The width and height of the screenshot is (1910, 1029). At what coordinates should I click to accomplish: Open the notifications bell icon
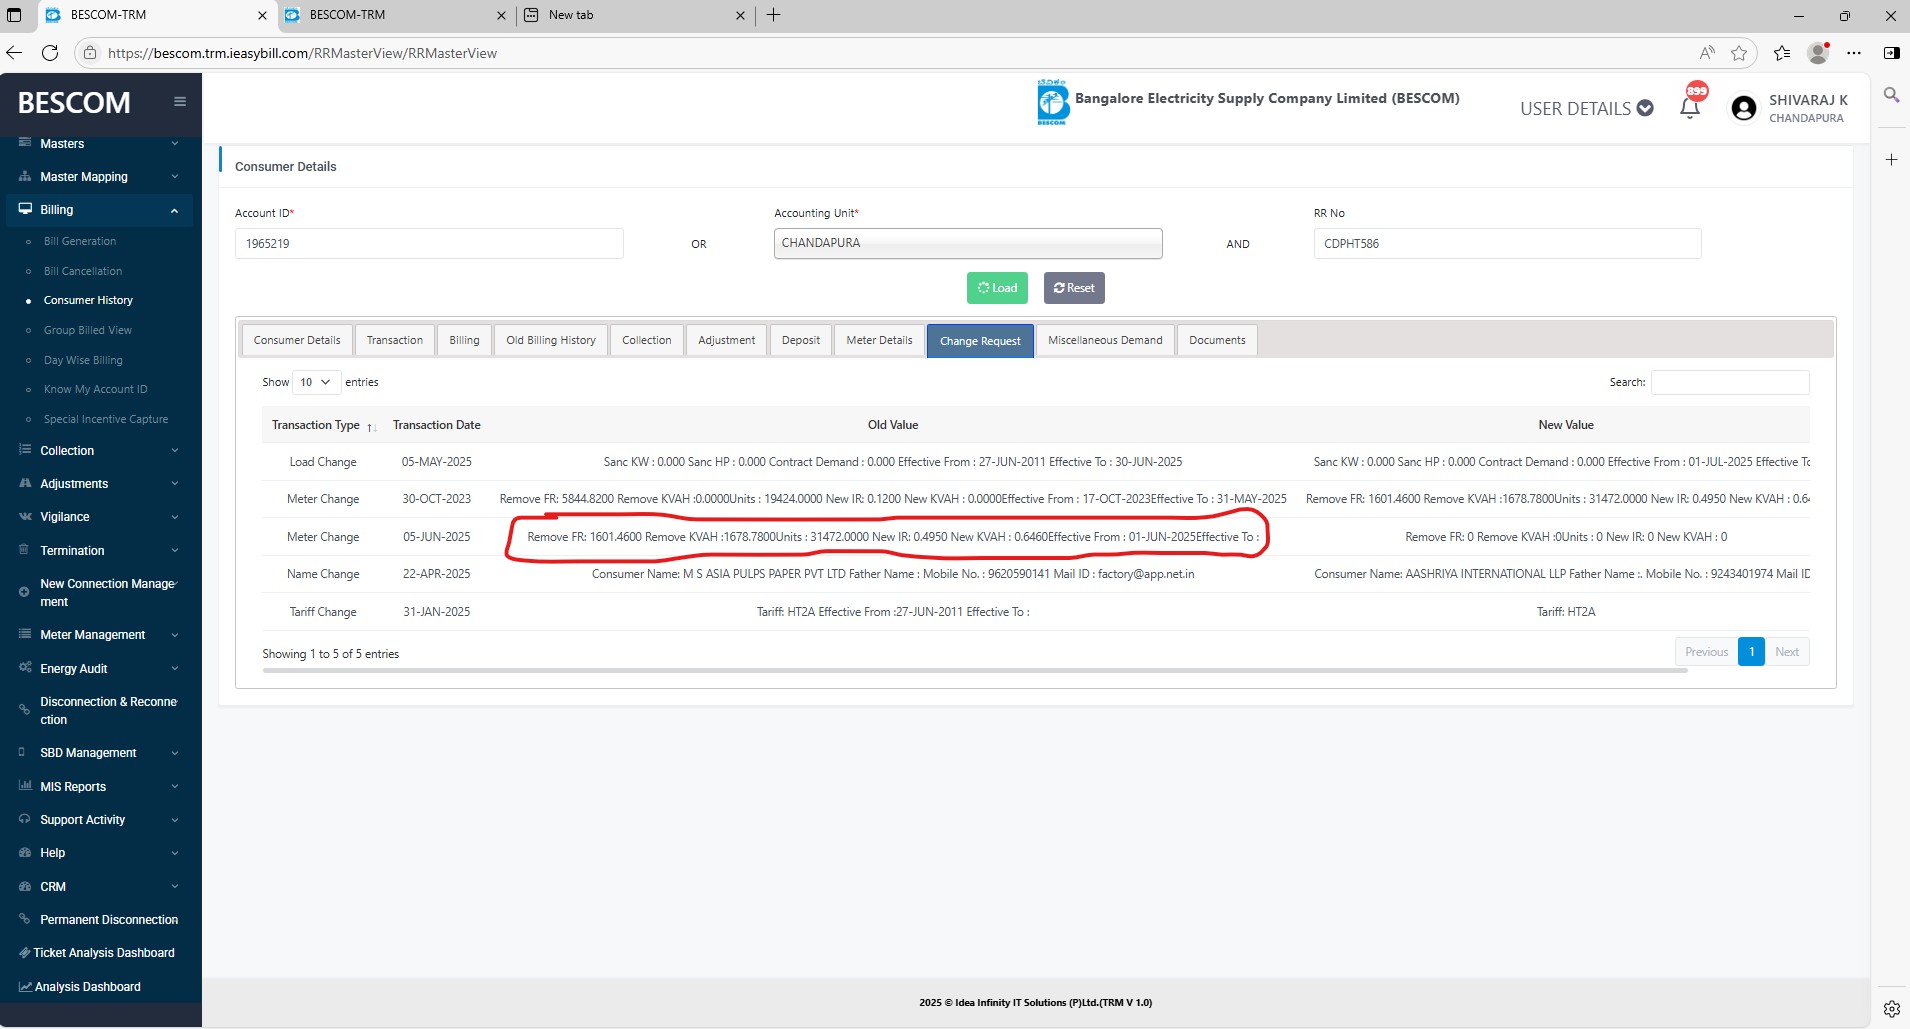[x=1690, y=107]
